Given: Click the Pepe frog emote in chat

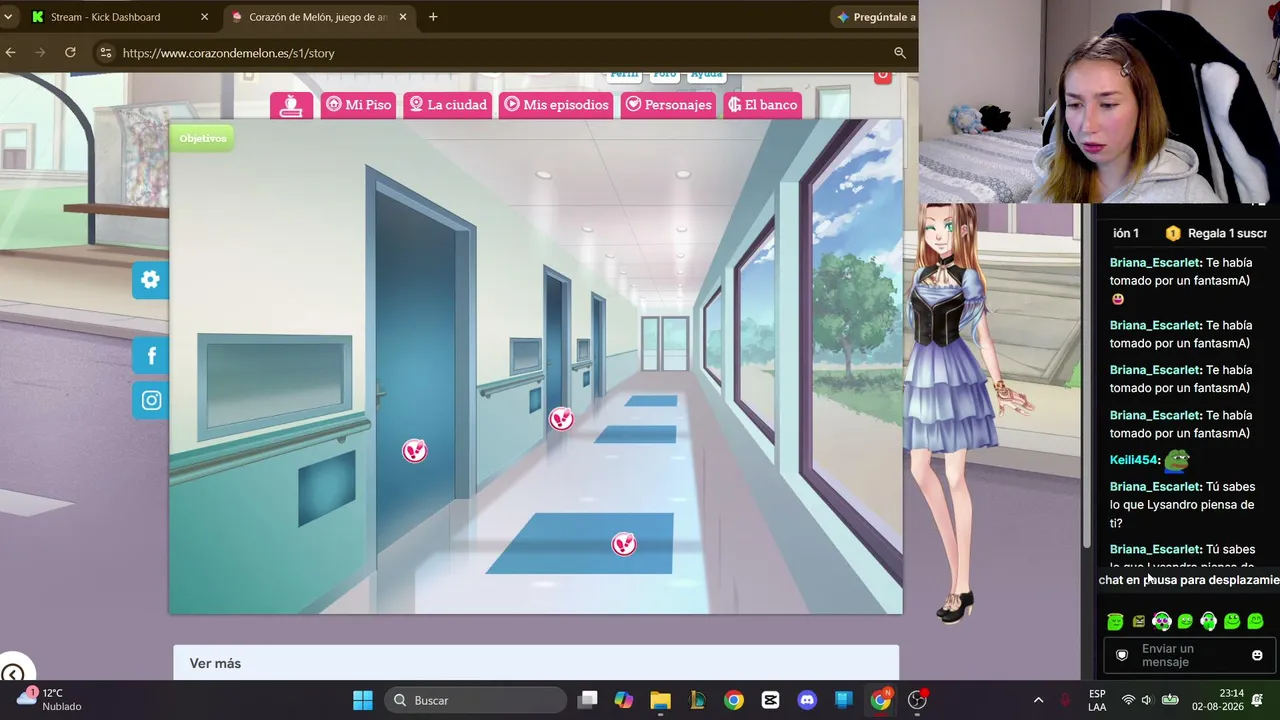Looking at the screenshot, I should coord(1177,460).
